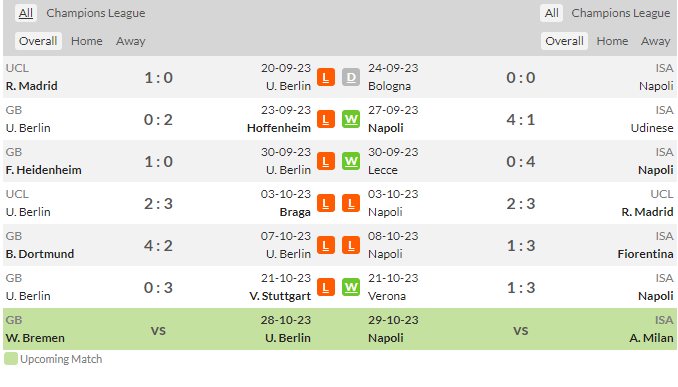
Task: Click the draw badge for Bologna vs Napoli
Action: pos(351,77)
